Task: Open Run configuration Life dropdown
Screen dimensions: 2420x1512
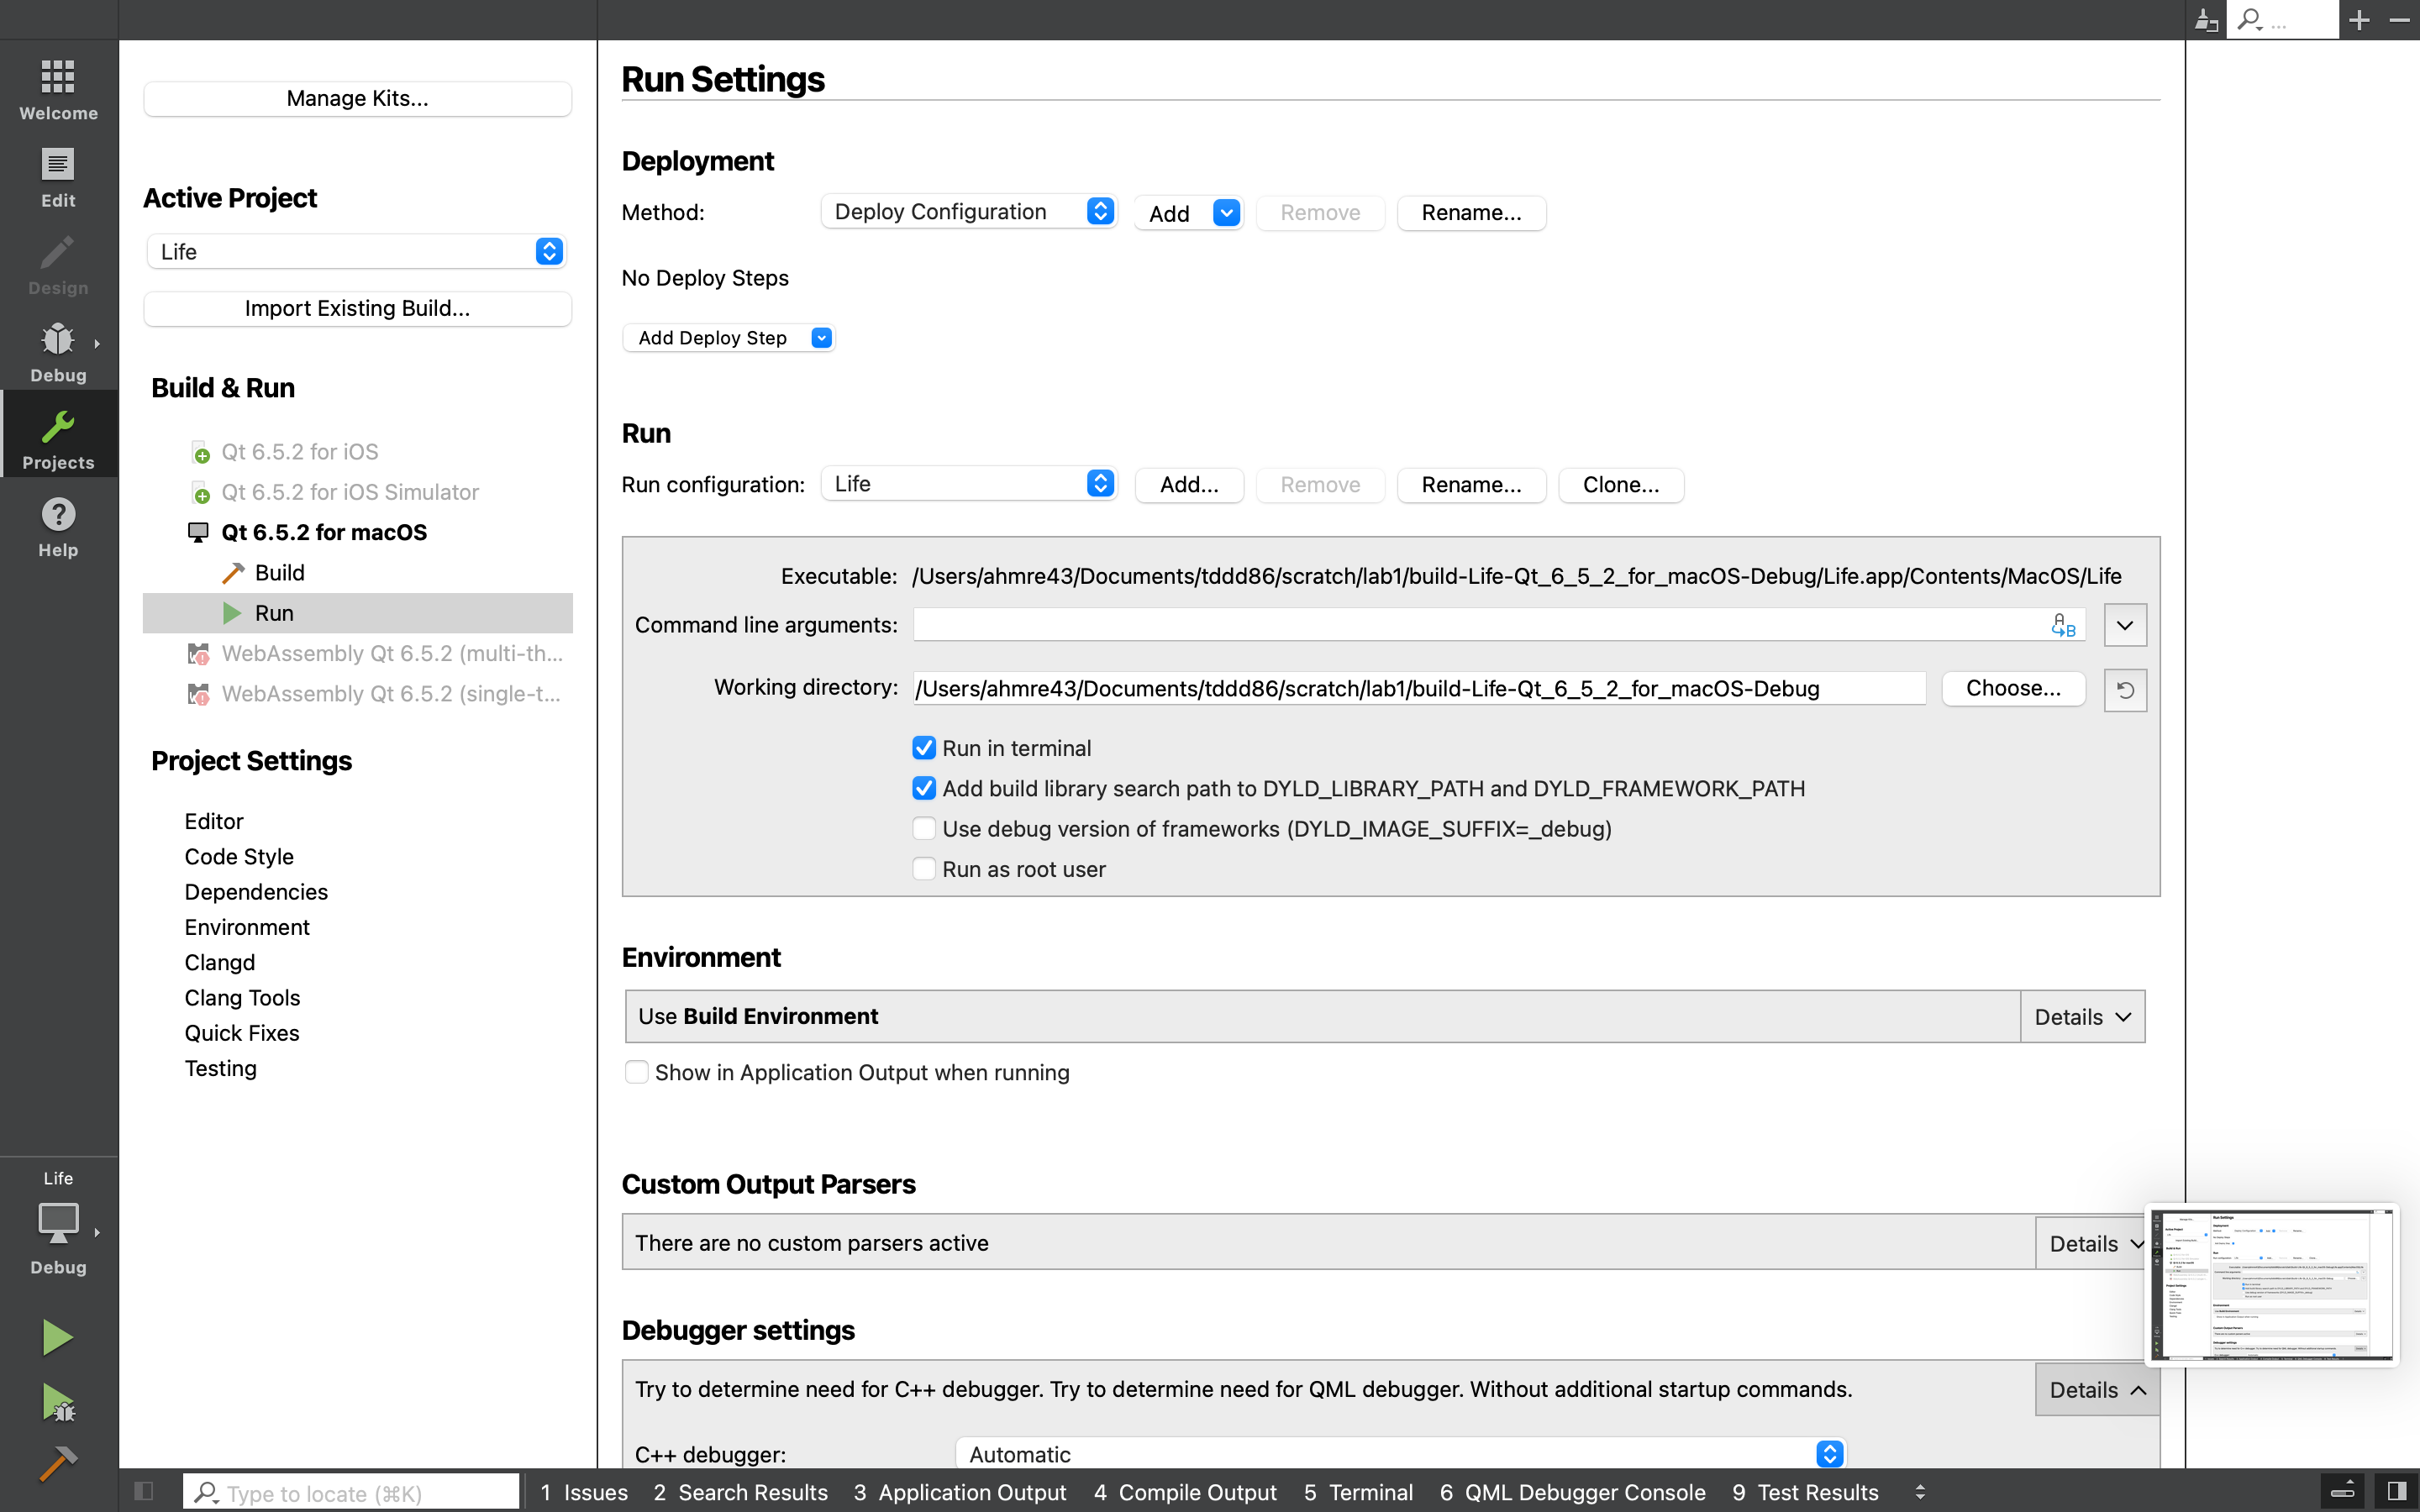Action: click(x=968, y=484)
